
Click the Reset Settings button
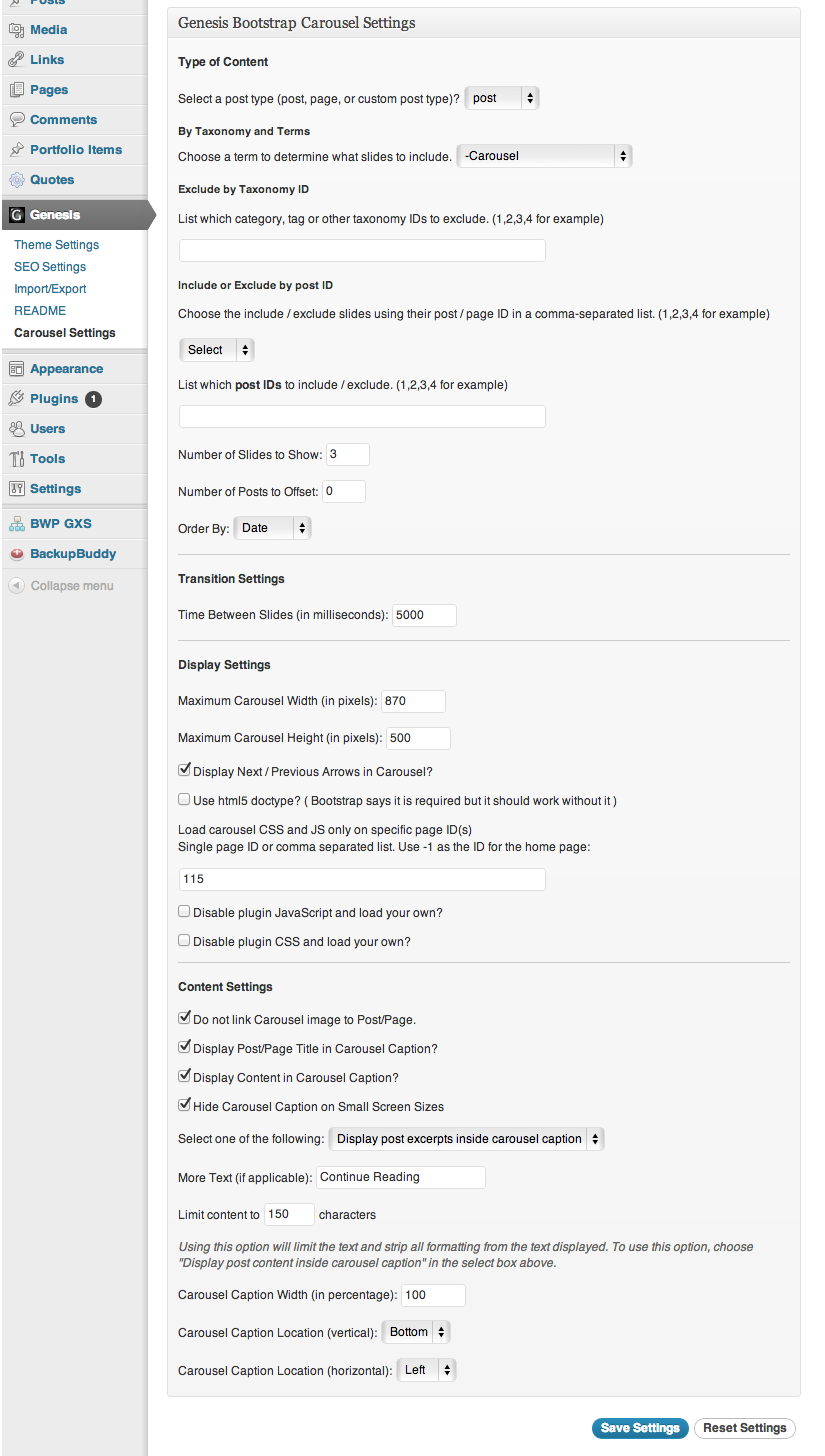[745, 1428]
